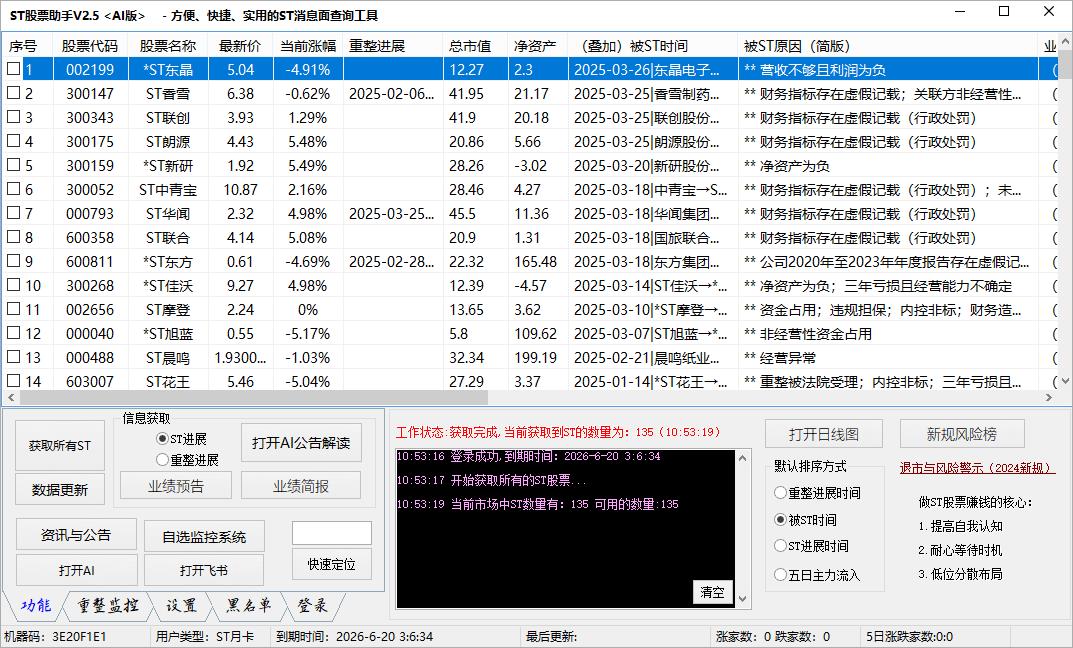1073x648 pixels.
Task: Sort by 当前涨幅 column header
Action: (x=308, y=46)
